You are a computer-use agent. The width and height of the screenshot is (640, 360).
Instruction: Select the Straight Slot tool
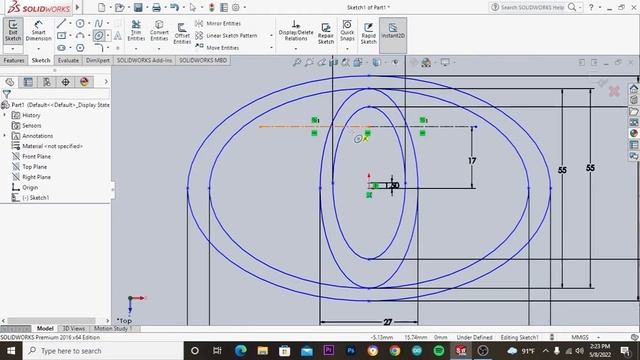click(61, 48)
